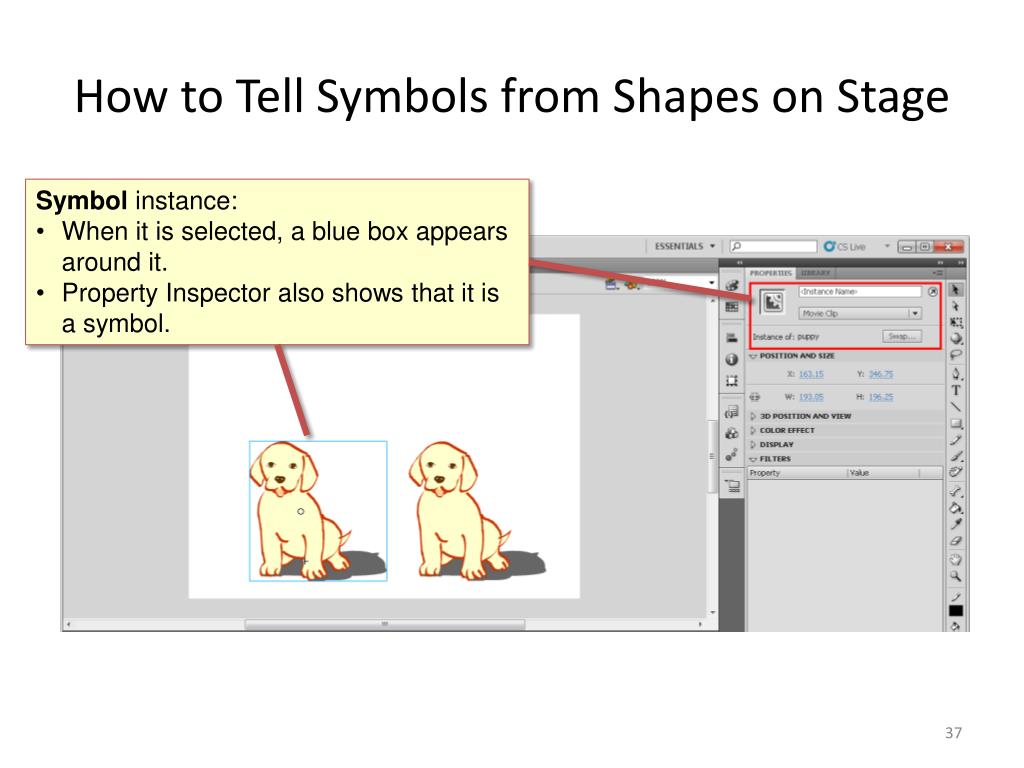Image resolution: width=1024 pixels, height=768 pixels.
Task: Click in the Instance Name field
Action: tap(860, 292)
